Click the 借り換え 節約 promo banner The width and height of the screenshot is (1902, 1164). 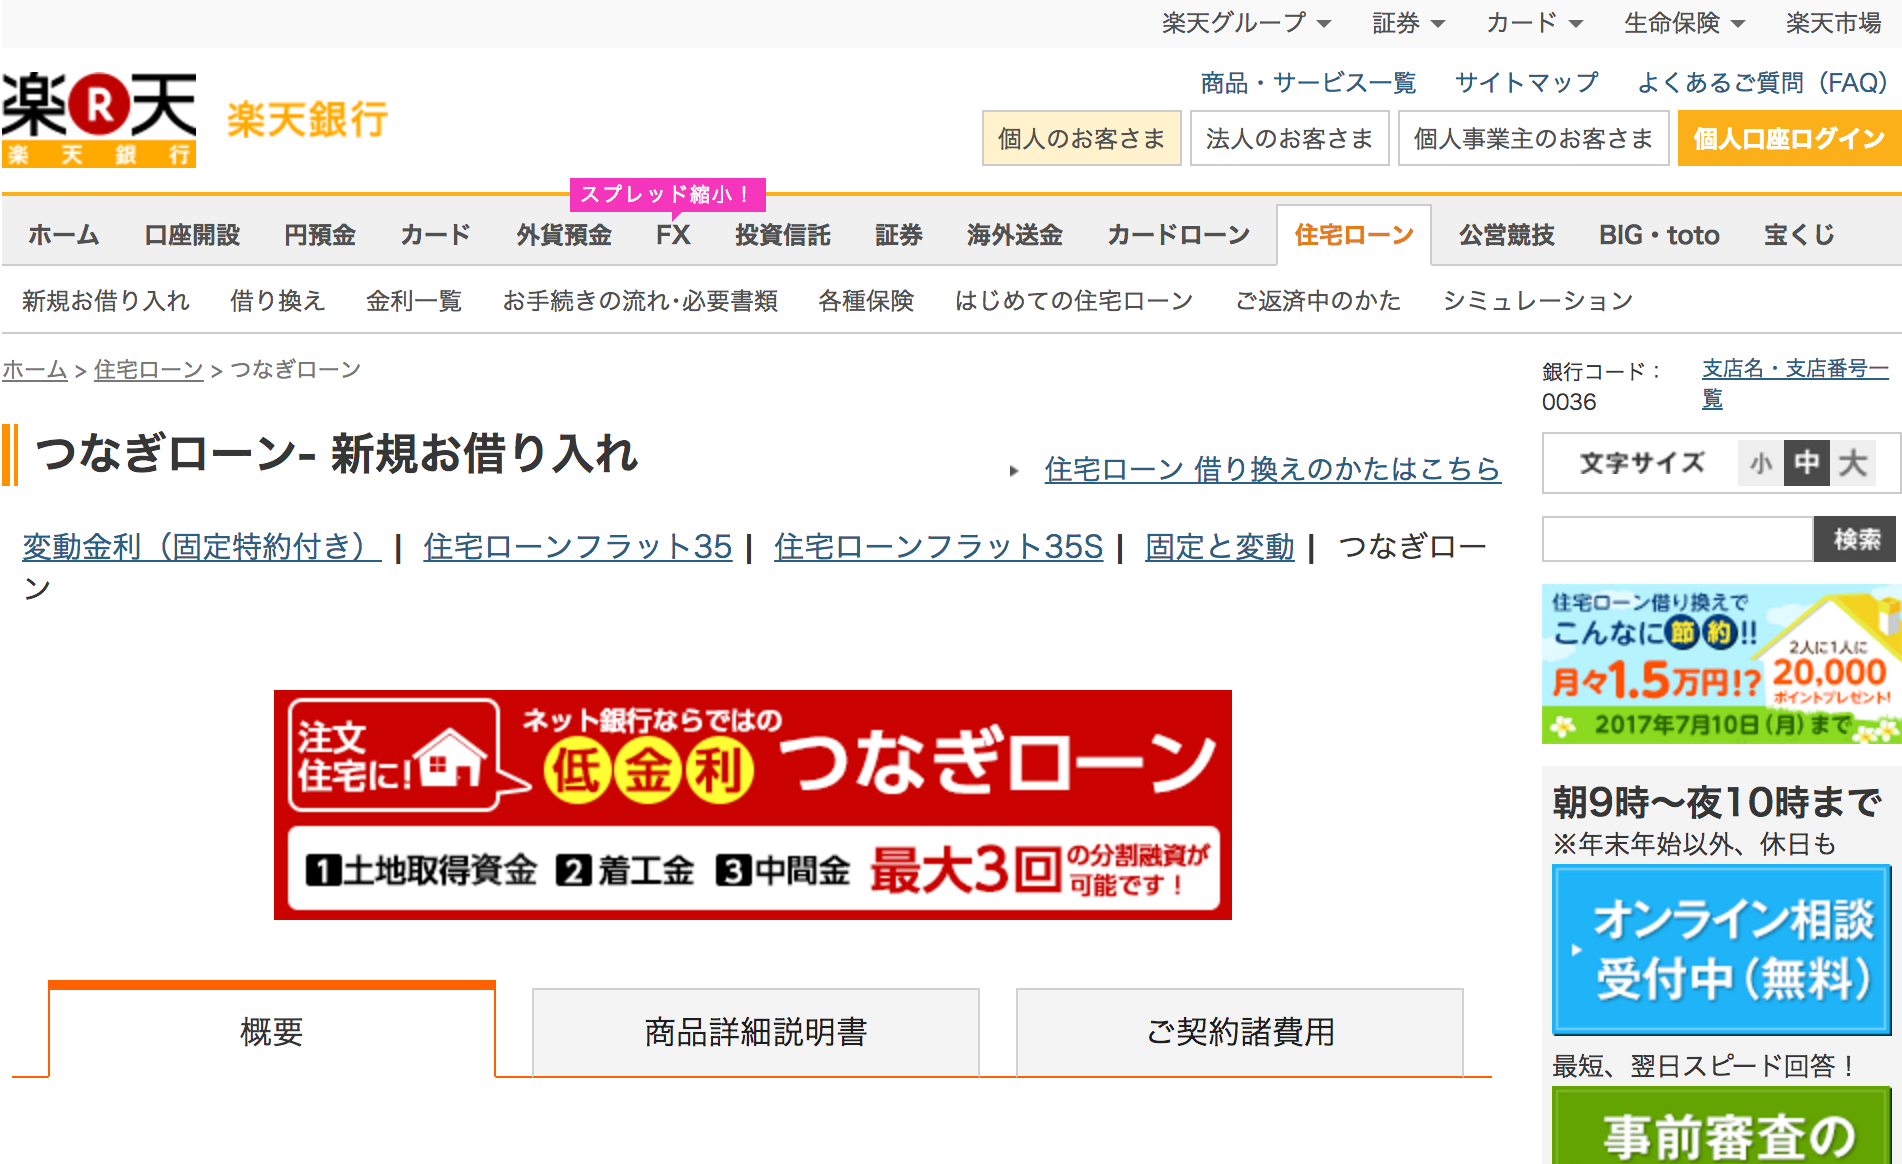pyautogui.click(x=1720, y=664)
